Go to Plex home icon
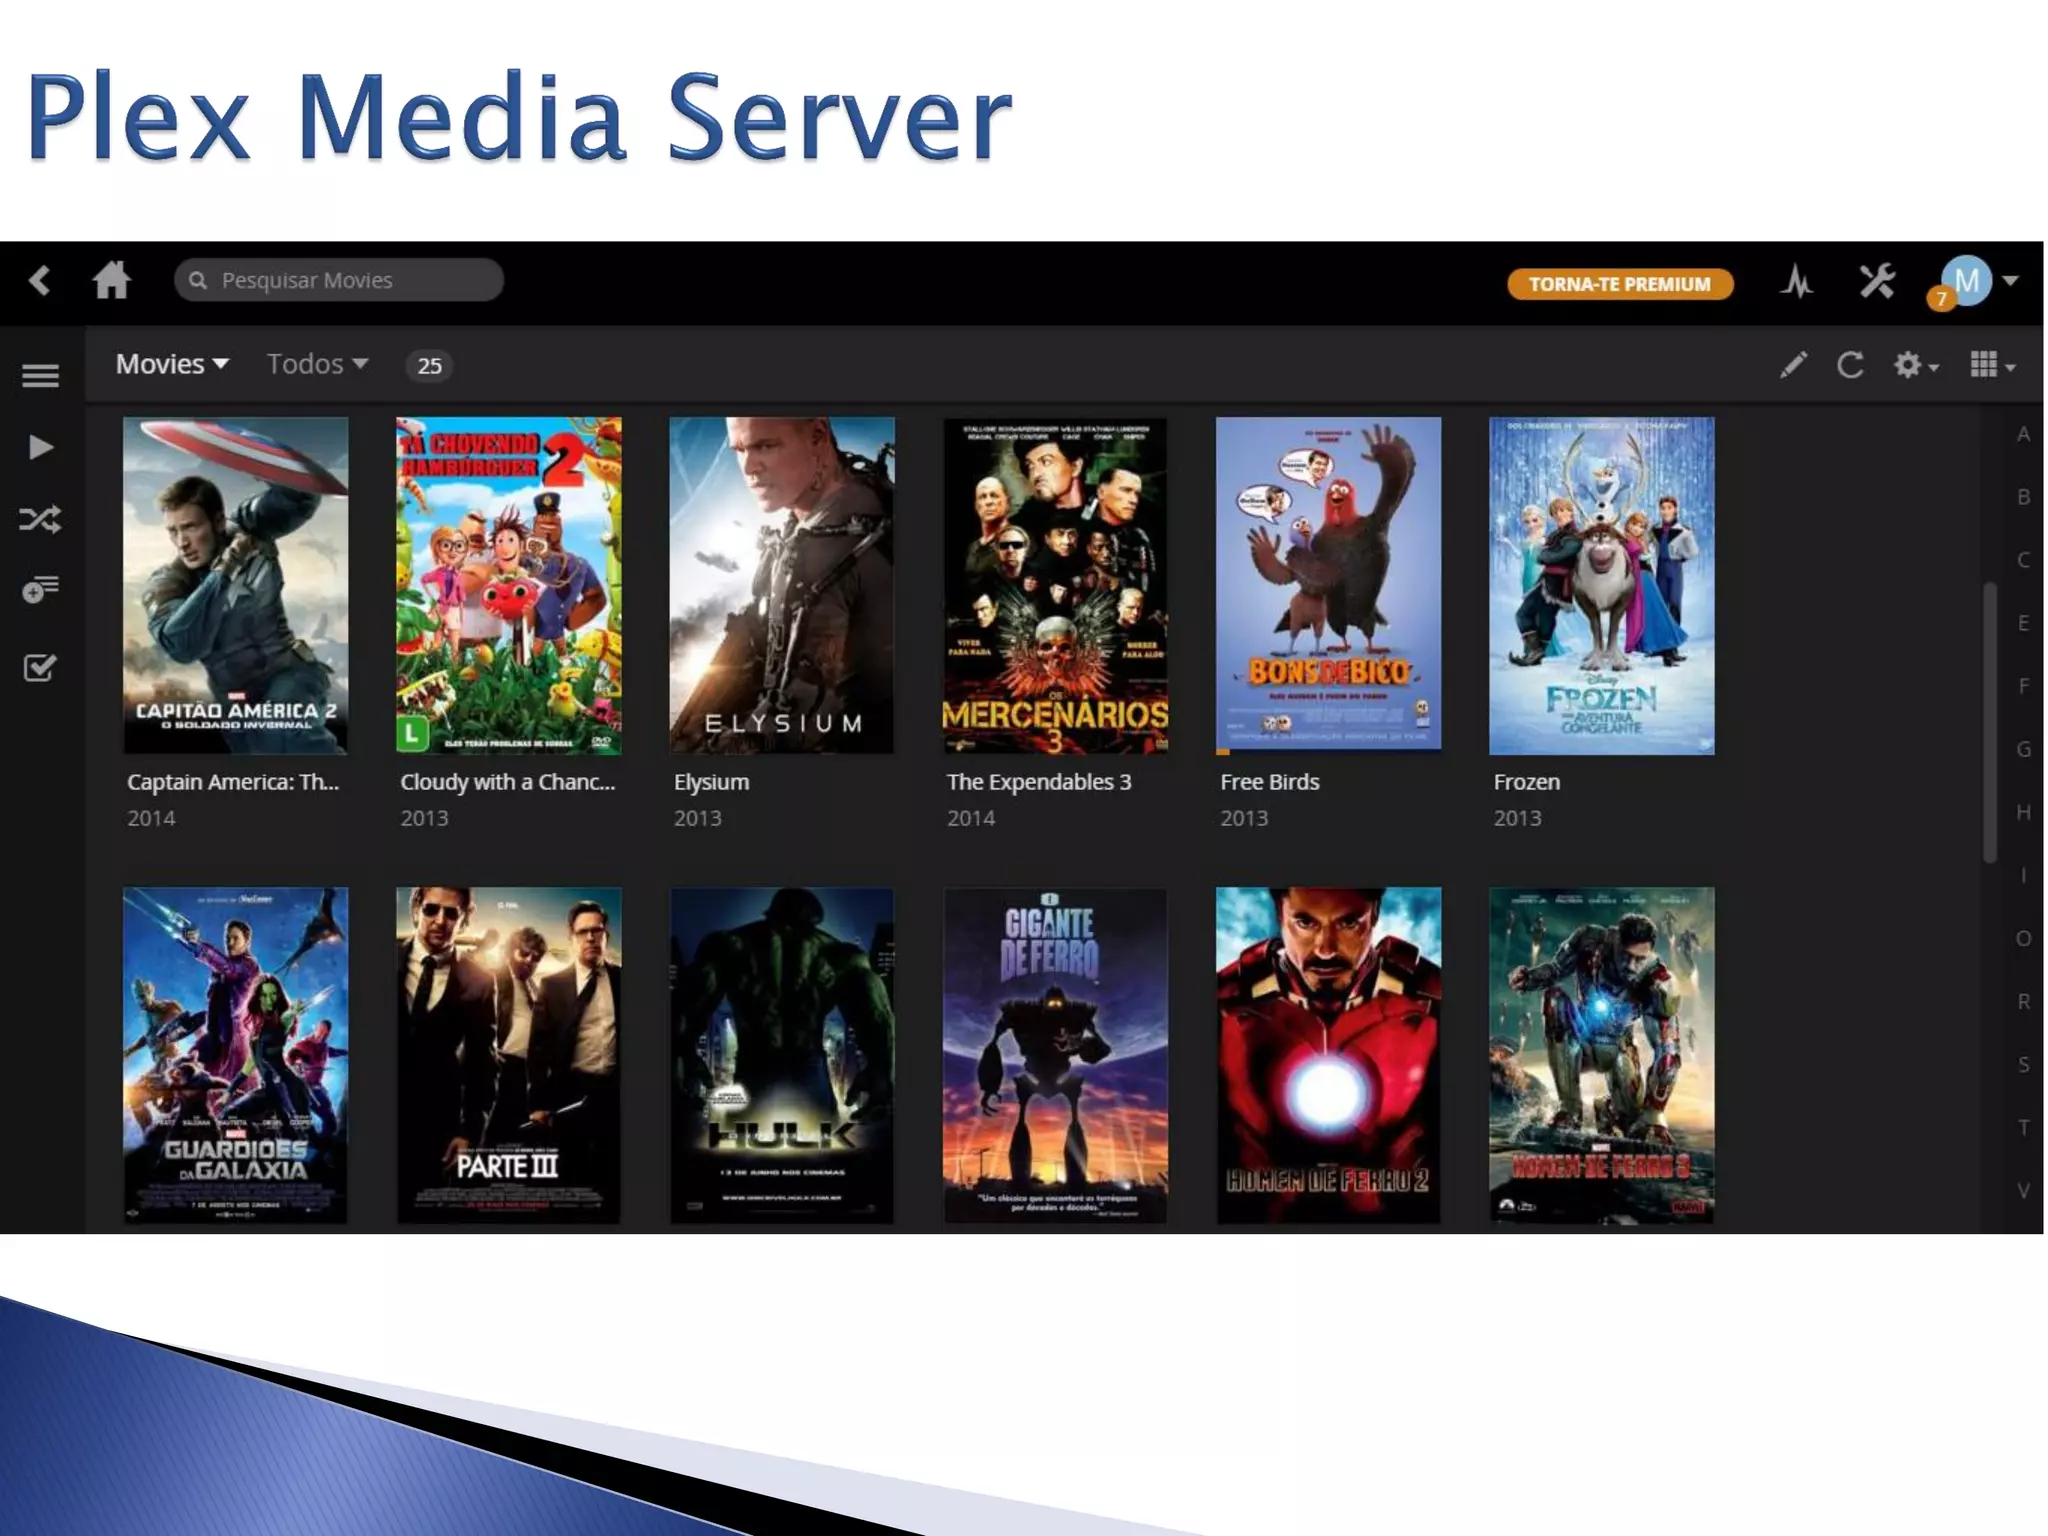The width and height of the screenshot is (2048, 1536). (x=112, y=281)
